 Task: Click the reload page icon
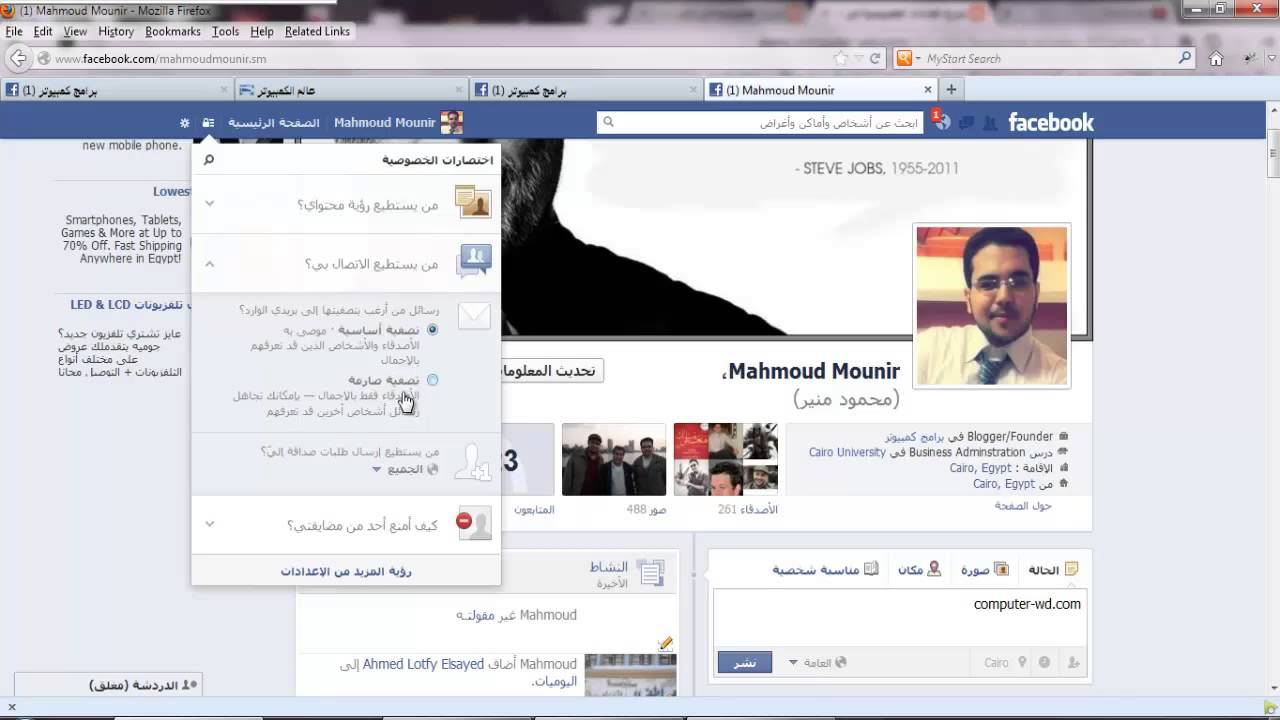pos(875,59)
